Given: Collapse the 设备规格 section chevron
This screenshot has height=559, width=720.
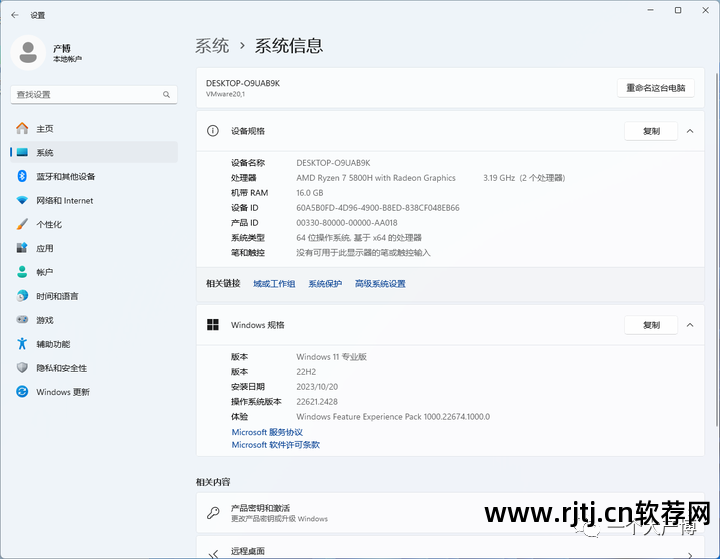Looking at the screenshot, I should [690, 131].
